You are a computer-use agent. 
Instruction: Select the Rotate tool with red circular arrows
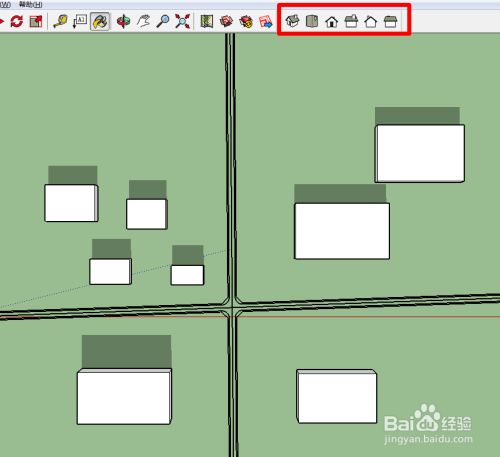[x=17, y=21]
